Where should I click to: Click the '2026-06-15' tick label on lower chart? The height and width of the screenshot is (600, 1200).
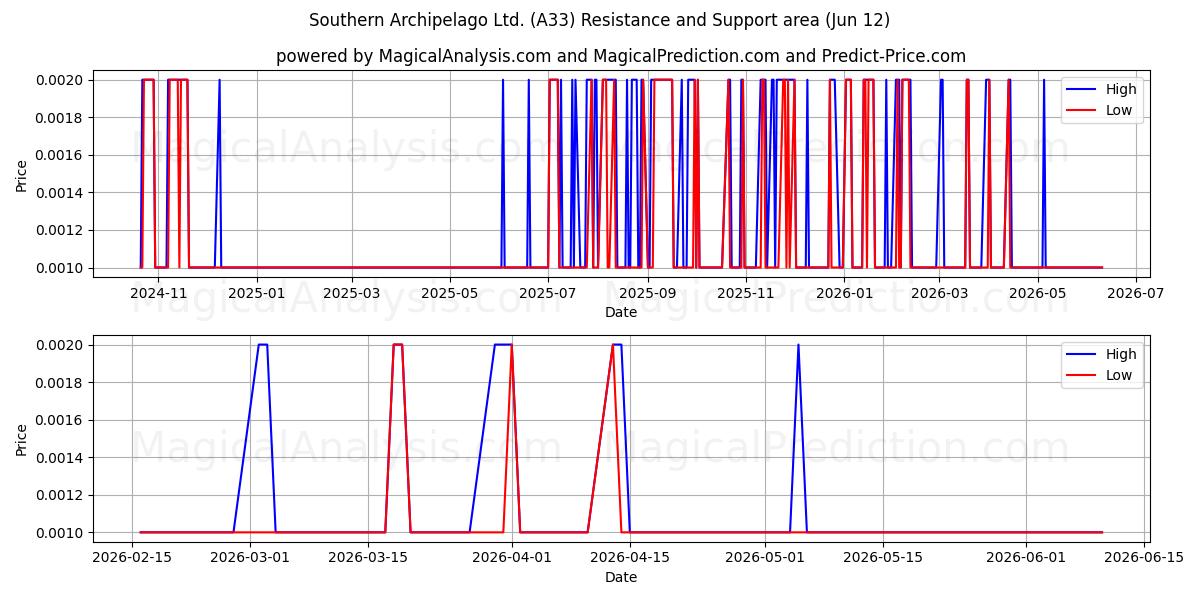click(1144, 559)
